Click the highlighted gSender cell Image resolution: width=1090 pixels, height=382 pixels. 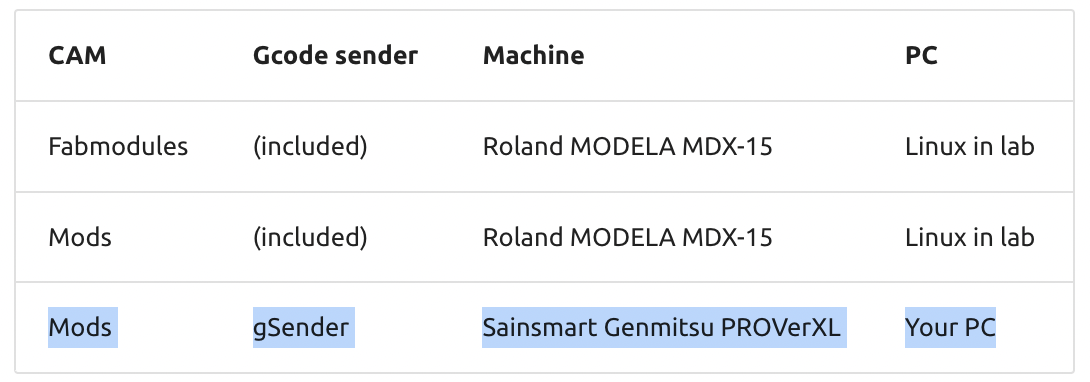tap(304, 327)
